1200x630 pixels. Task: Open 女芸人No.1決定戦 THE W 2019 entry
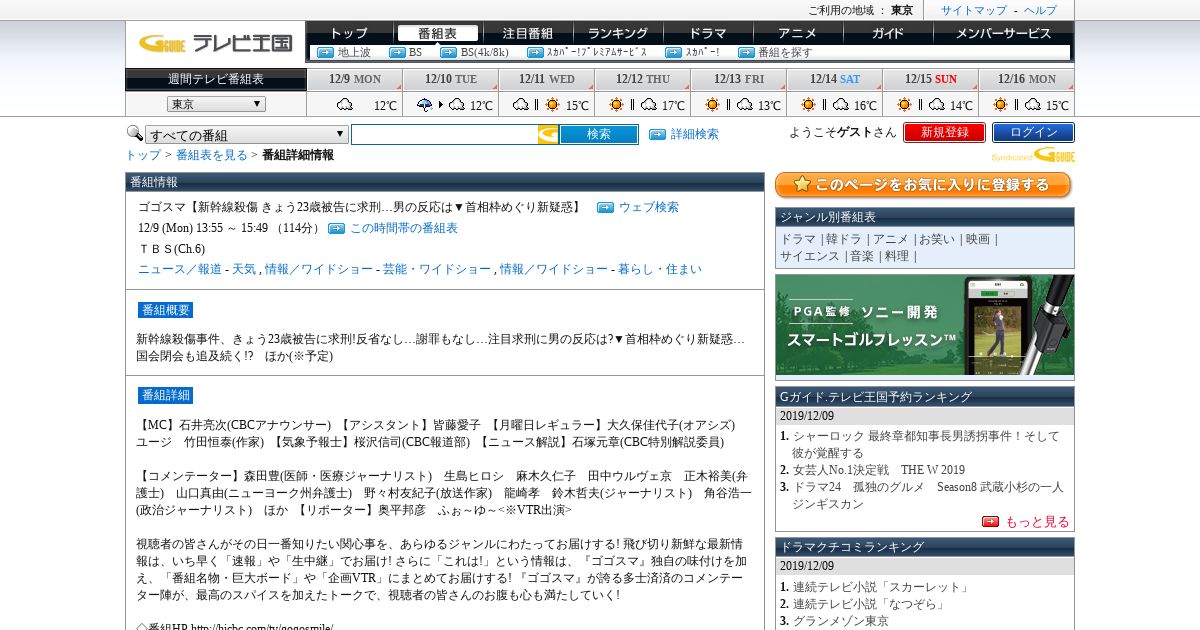tap(879, 470)
